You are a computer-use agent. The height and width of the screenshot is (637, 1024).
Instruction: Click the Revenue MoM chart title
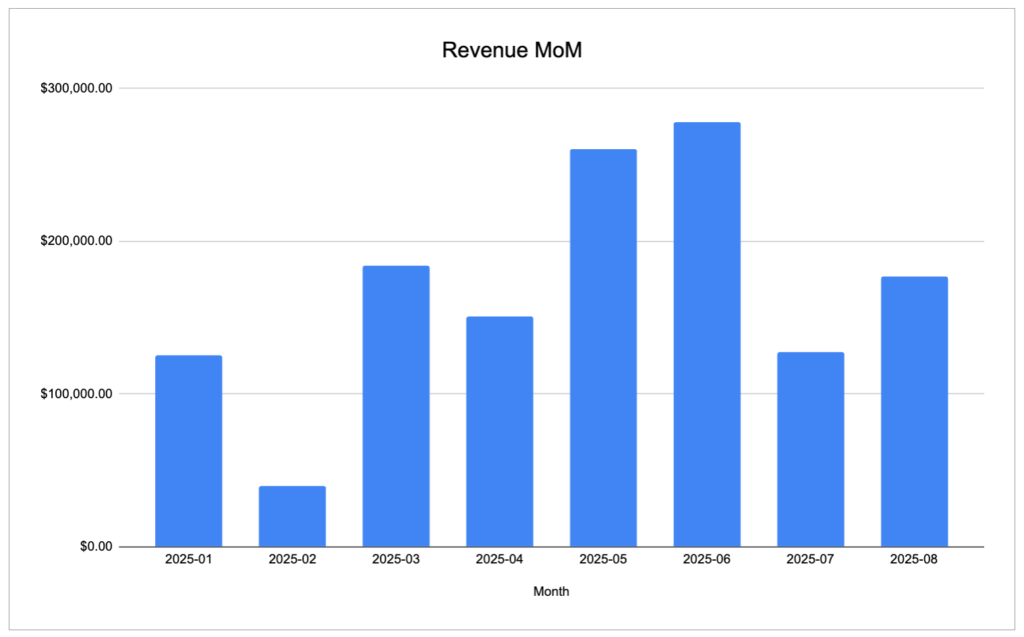tap(511, 51)
